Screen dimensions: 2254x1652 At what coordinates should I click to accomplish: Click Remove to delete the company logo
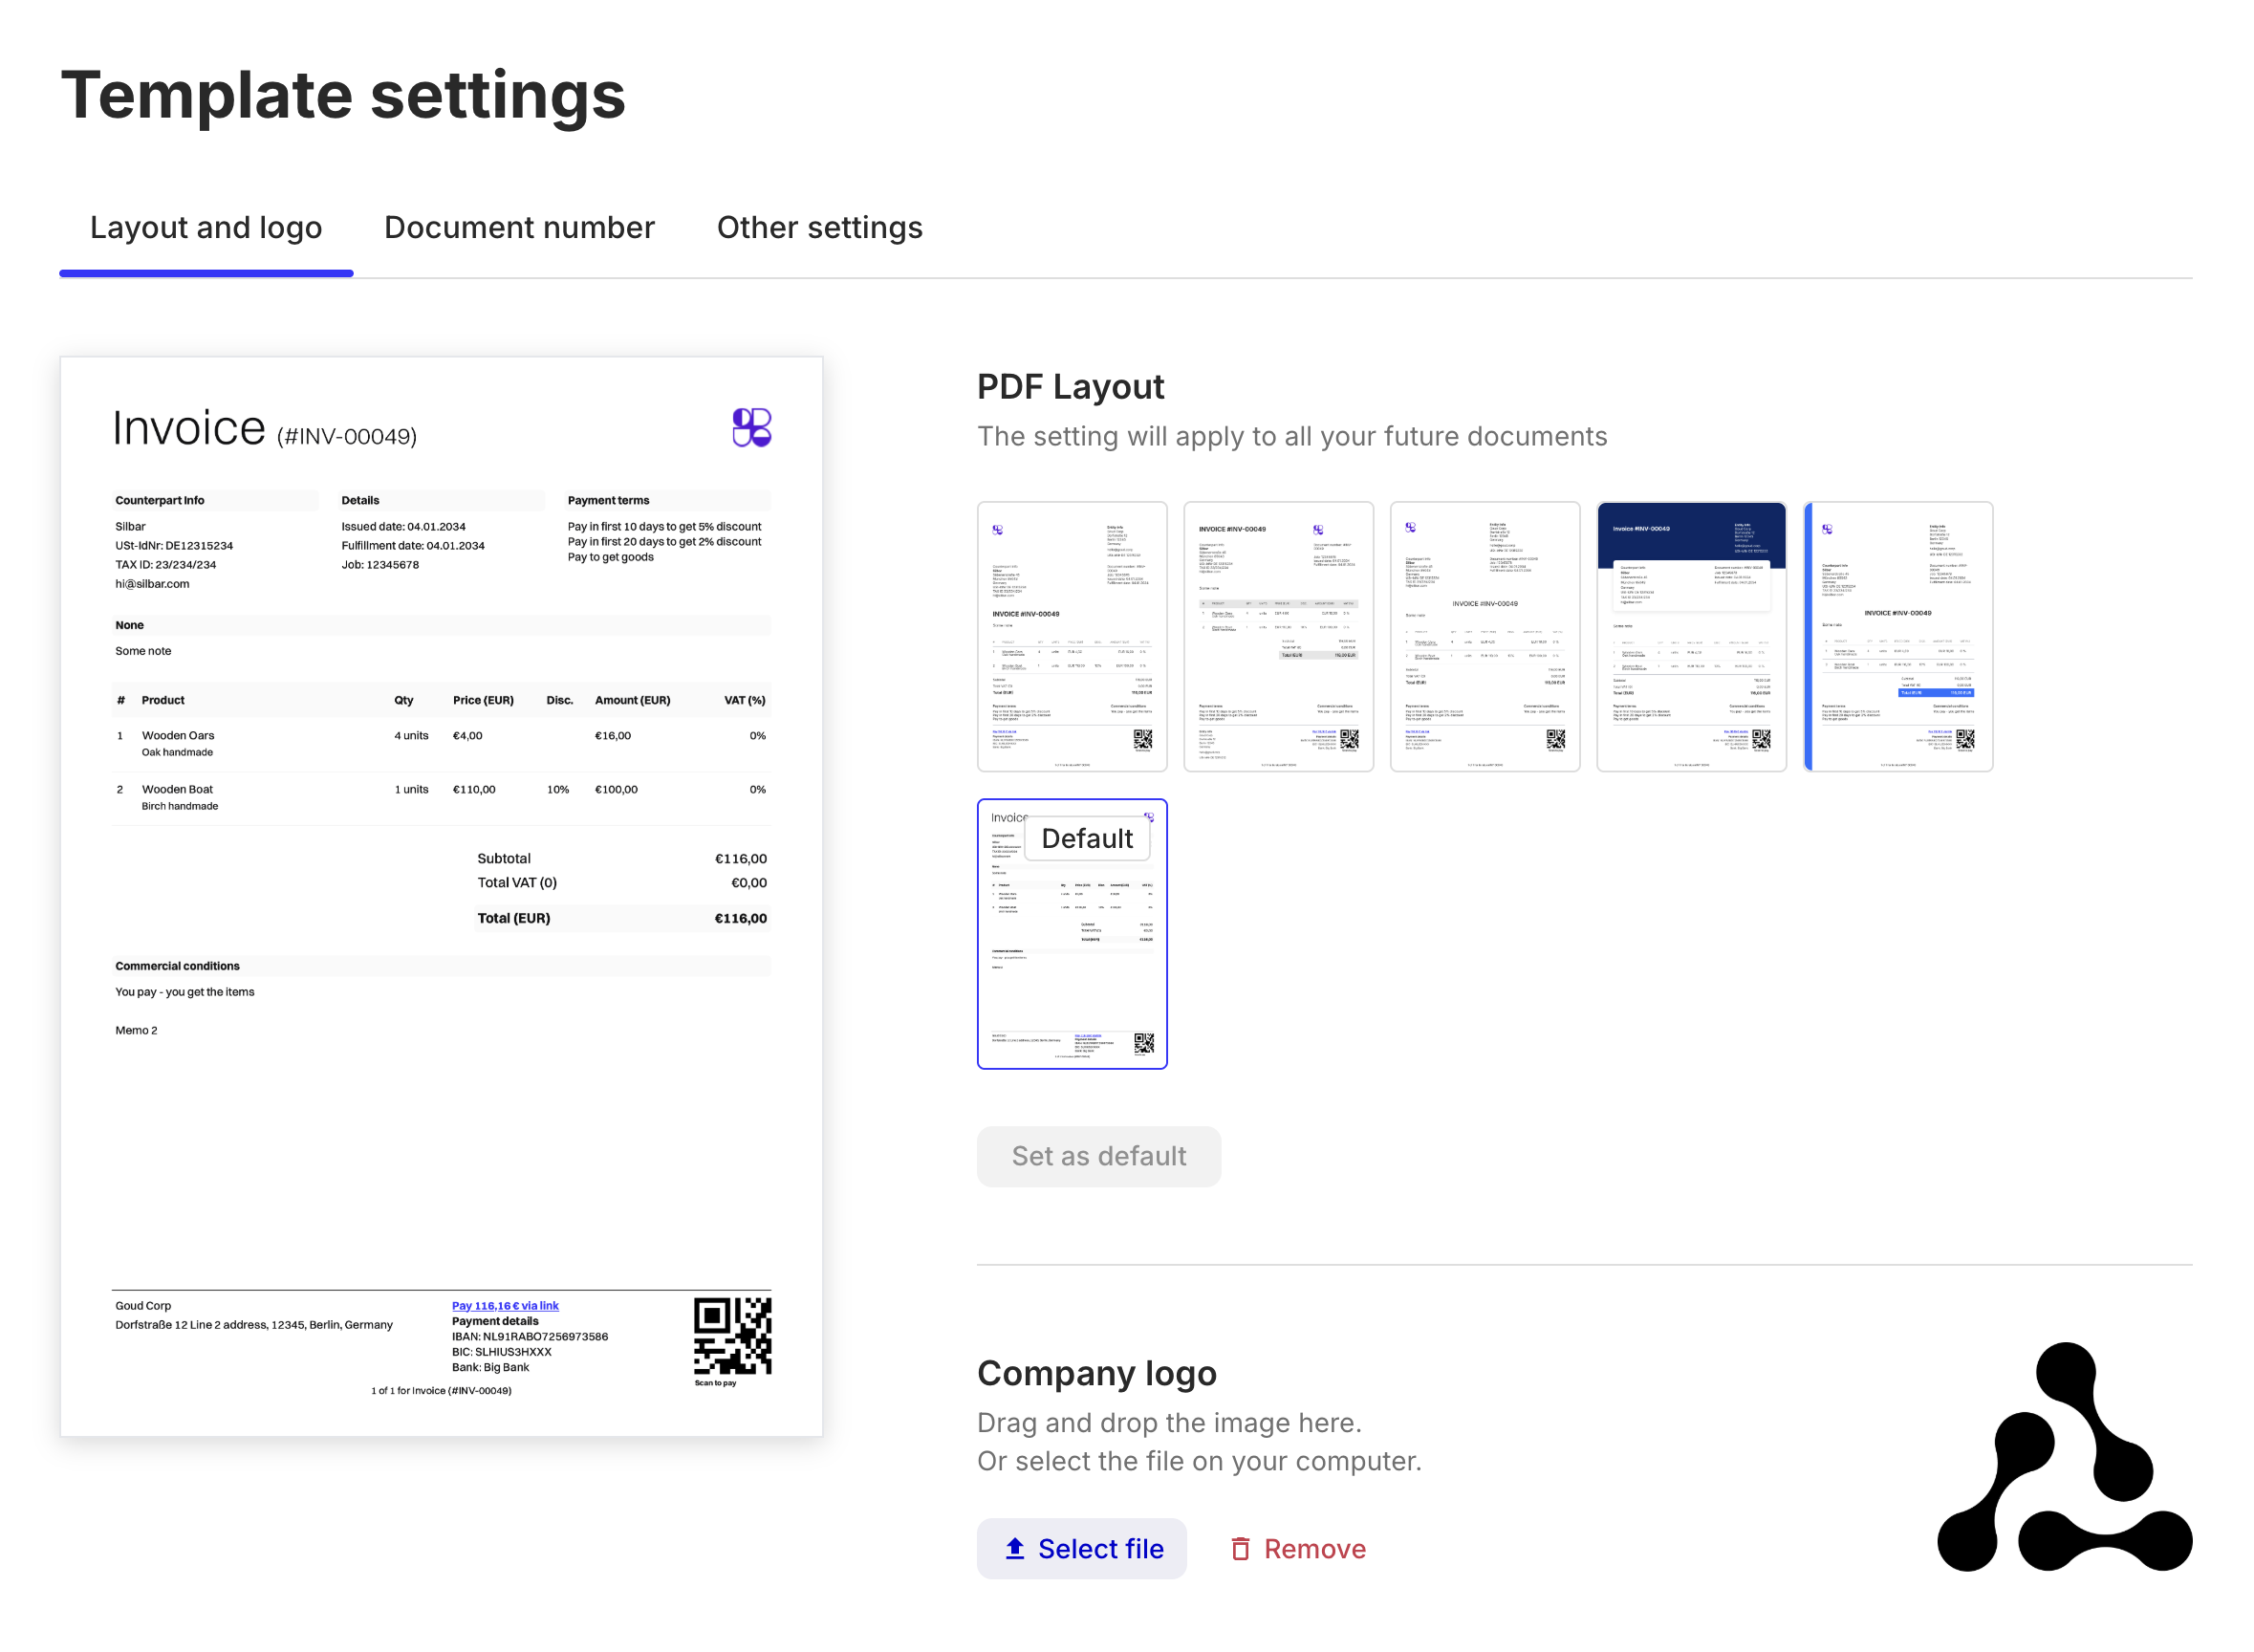1315,1548
